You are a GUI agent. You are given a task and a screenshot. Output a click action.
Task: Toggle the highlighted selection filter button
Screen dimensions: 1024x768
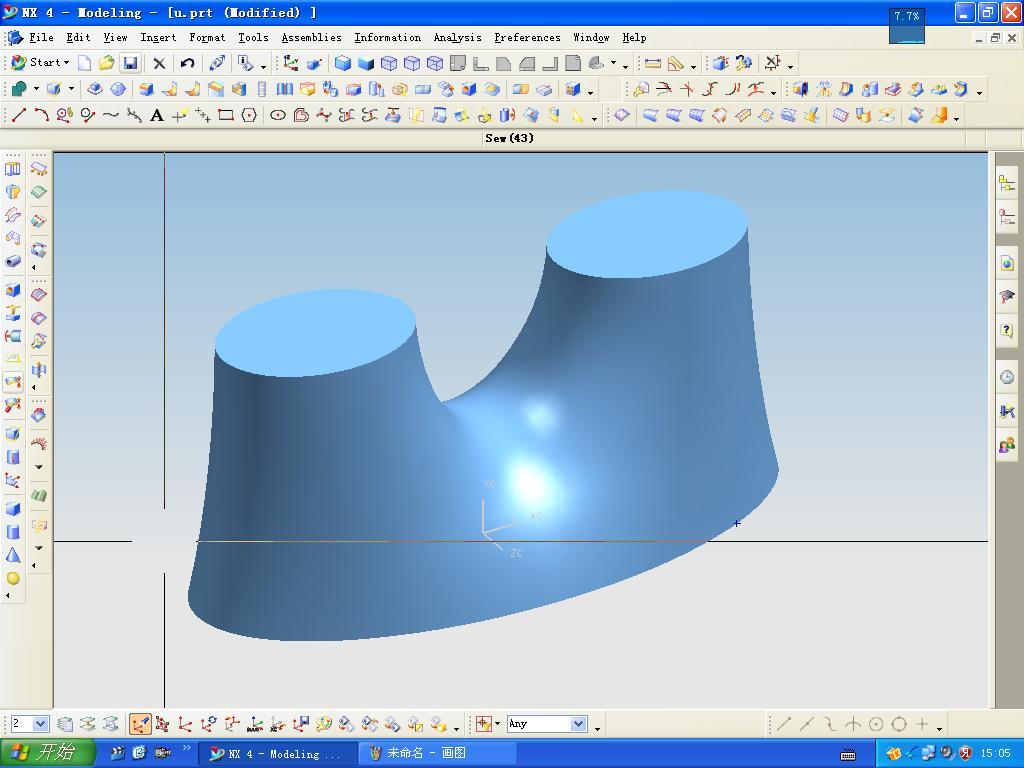140,724
